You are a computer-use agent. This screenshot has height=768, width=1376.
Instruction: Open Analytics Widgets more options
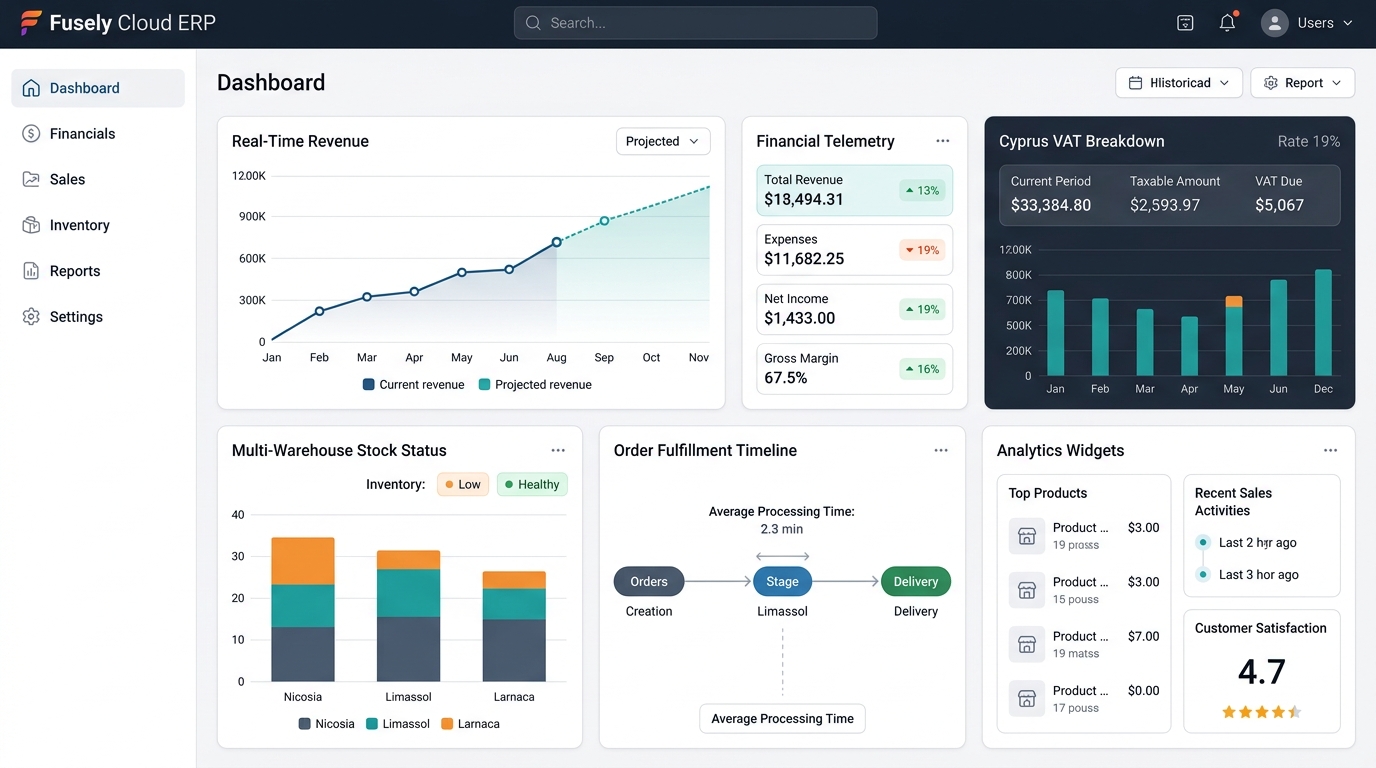[x=1330, y=450]
